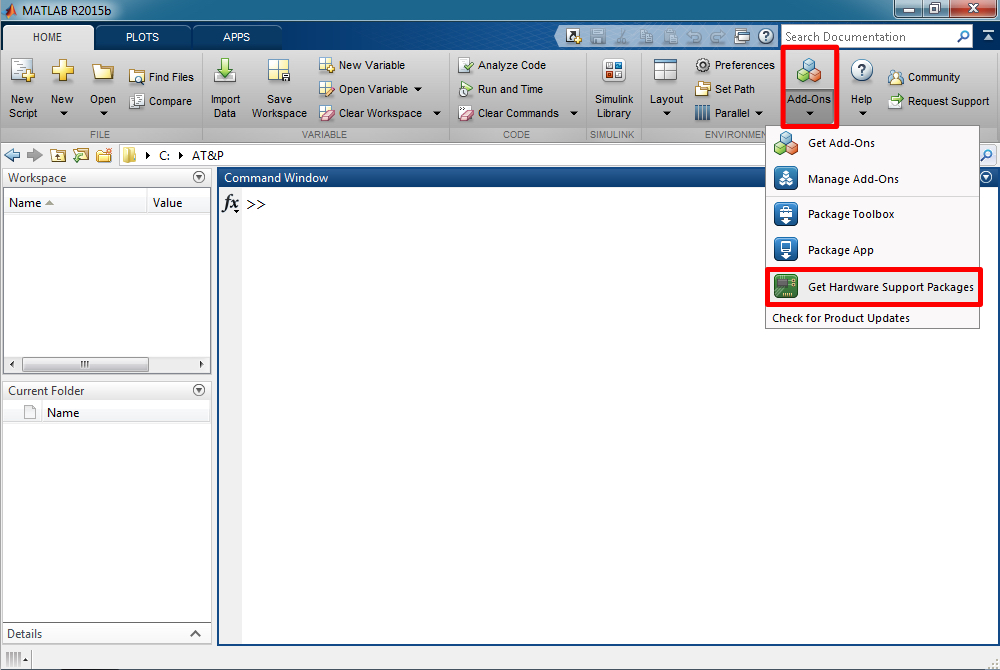Sort Workspace by the Name column

point(75,203)
